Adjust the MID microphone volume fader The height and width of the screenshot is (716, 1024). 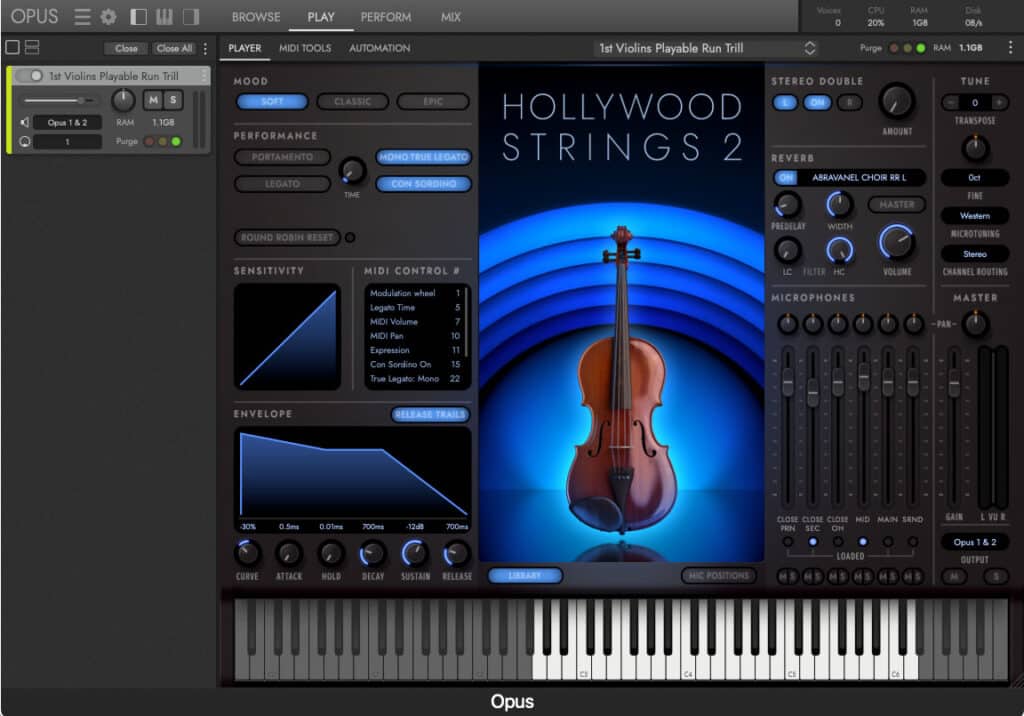[x=864, y=378]
